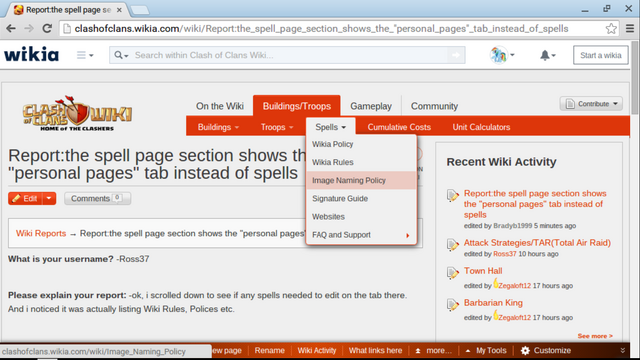Bookmark page with star icon
Image resolution: width=640 pixels, height=360 pixels.
611,29
